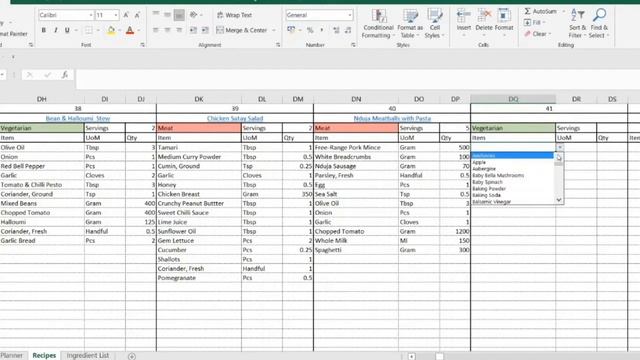Switch to the Ingredient List sheet tab
Viewport: 640px width, 360px height.
click(x=88, y=356)
